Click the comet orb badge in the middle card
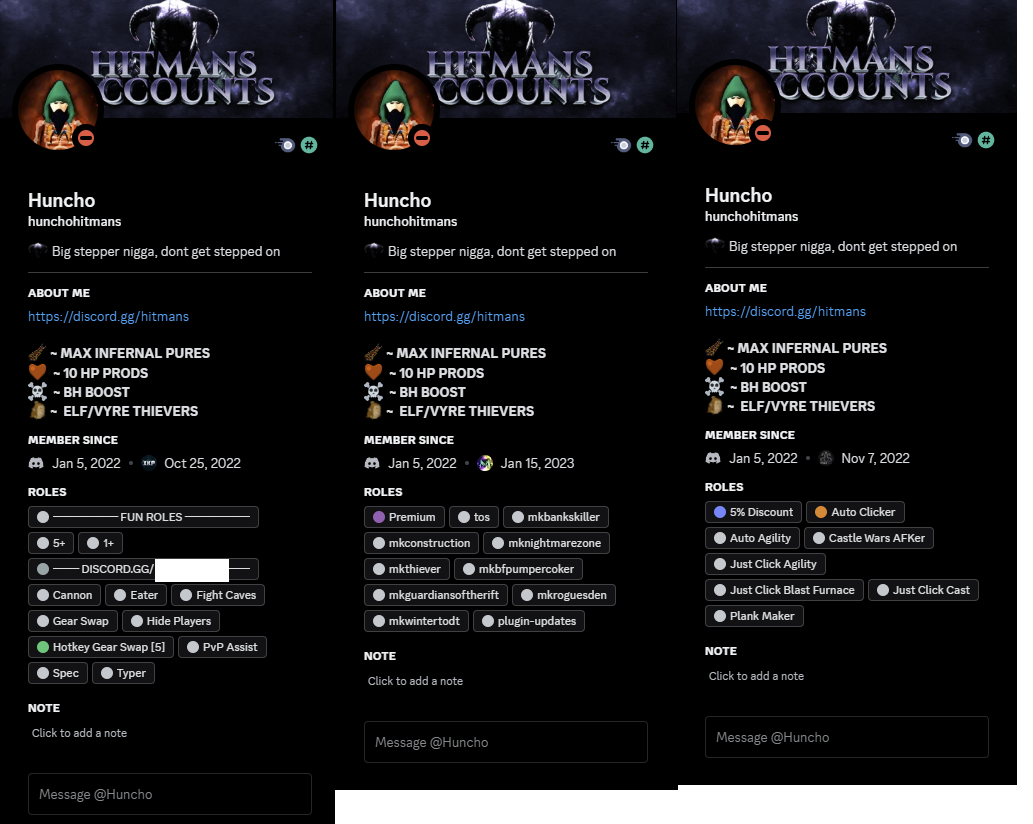The width and height of the screenshot is (1033, 824). (622, 145)
